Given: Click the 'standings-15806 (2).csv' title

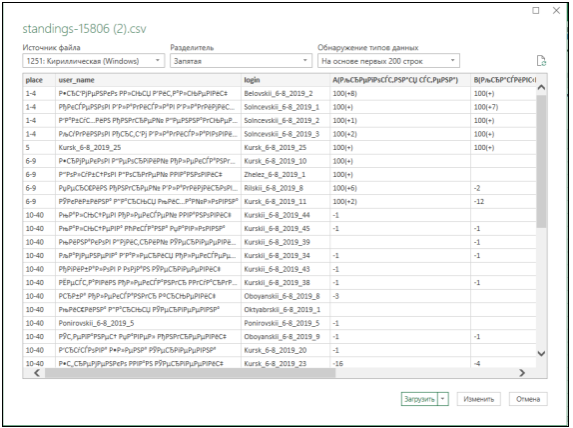Looking at the screenshot, I should click(x=84, y=29).
